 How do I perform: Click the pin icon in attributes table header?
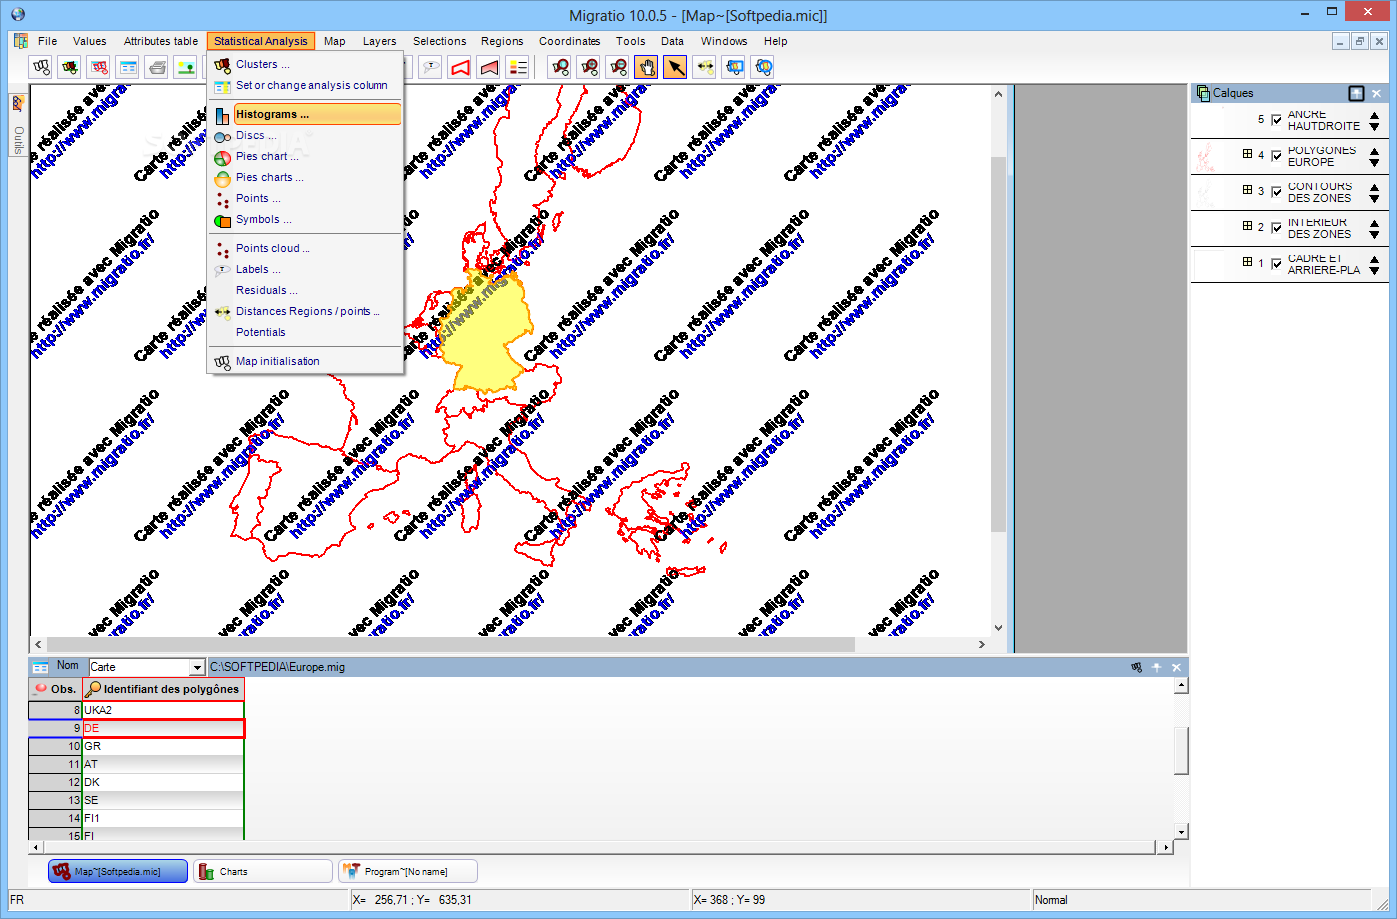click(x=1157, y=667)
